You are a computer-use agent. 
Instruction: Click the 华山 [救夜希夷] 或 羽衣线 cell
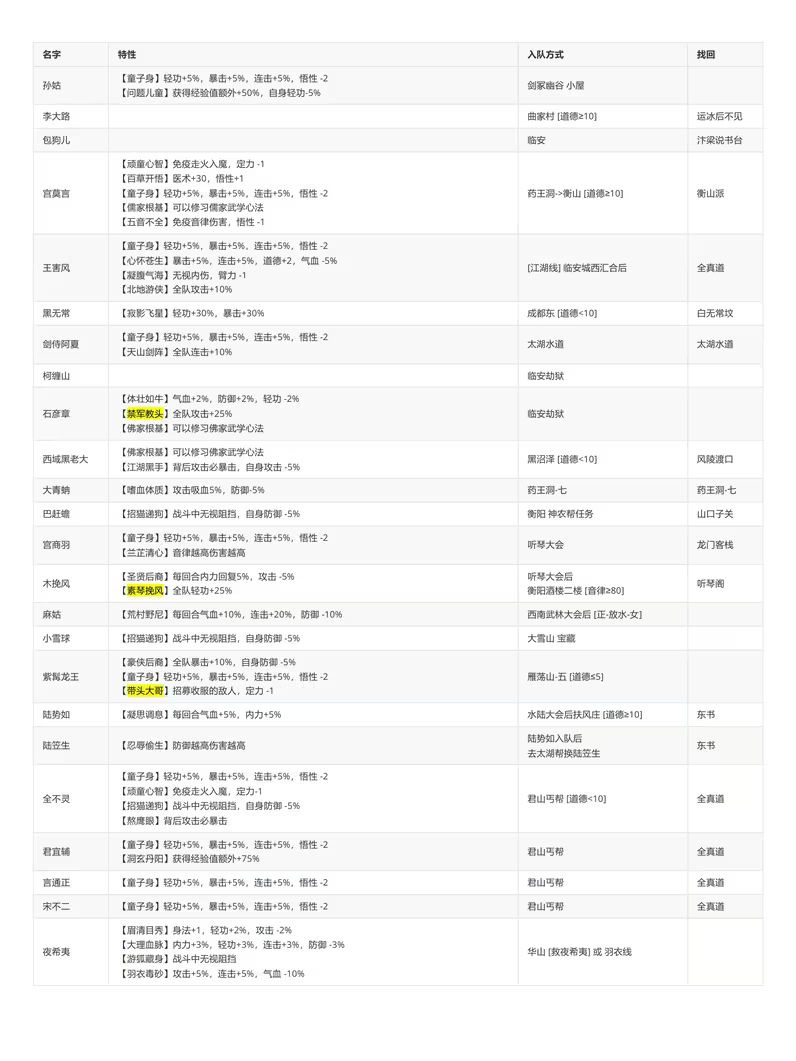(579, 952)
